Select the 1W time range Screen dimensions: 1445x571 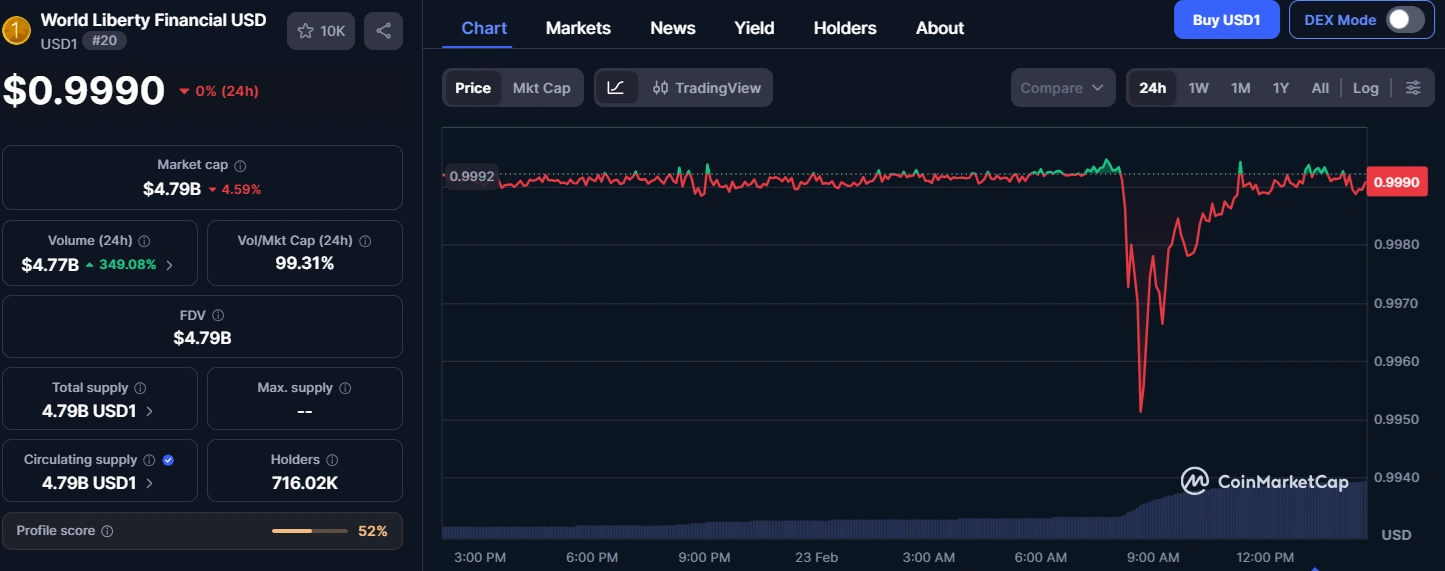tap(1198, 88)
